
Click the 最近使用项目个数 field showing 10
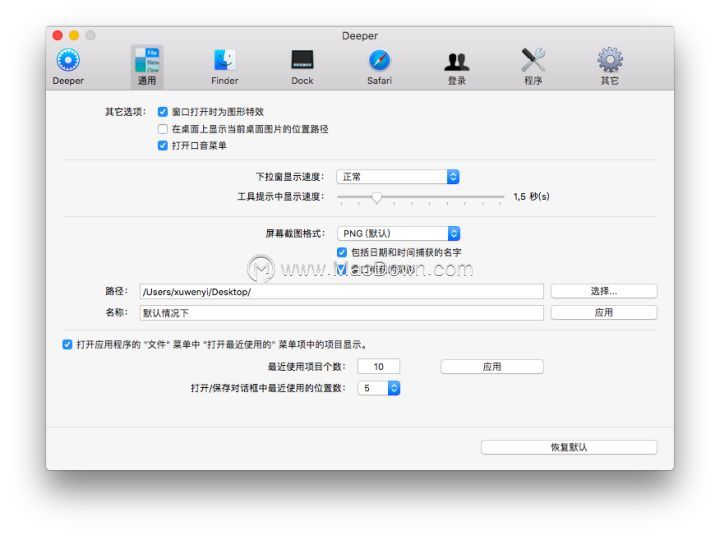pos(379,367)
